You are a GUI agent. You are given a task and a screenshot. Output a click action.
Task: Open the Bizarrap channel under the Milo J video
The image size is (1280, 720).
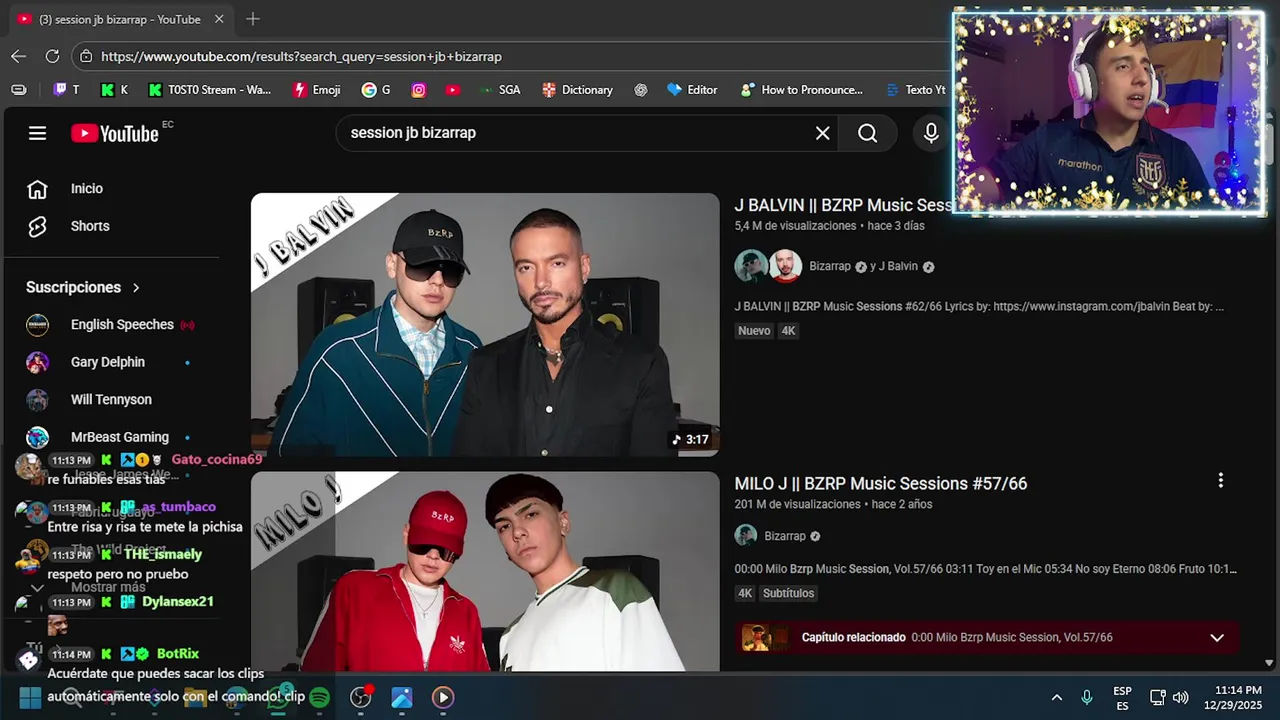[785, 537]
